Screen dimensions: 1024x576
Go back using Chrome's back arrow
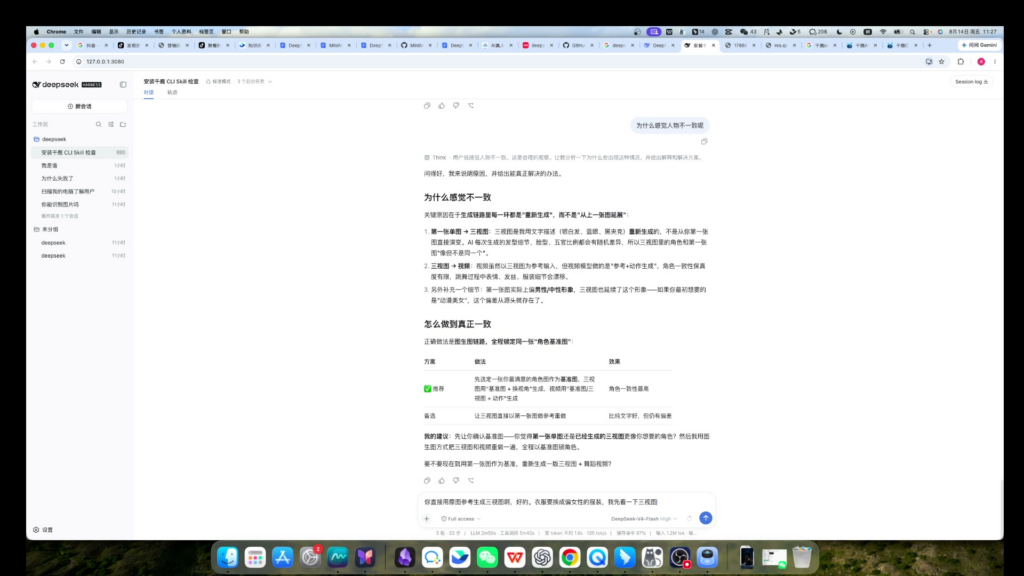point(35,61)
